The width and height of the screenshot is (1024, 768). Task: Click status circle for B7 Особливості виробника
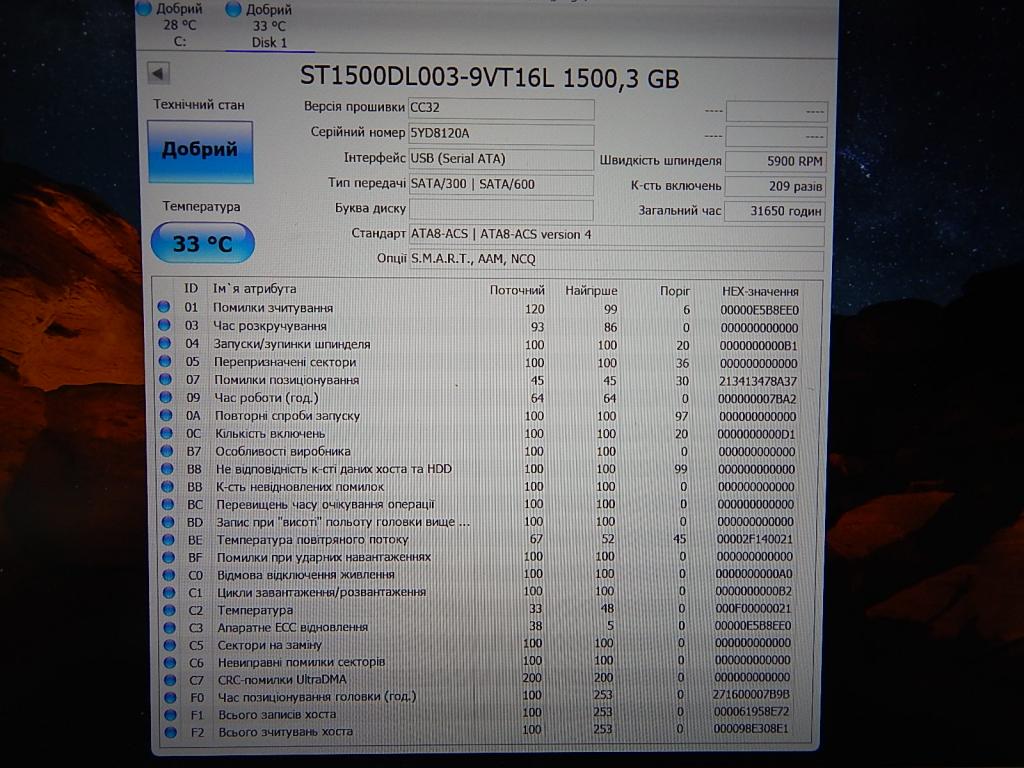(x=167, y=451)
